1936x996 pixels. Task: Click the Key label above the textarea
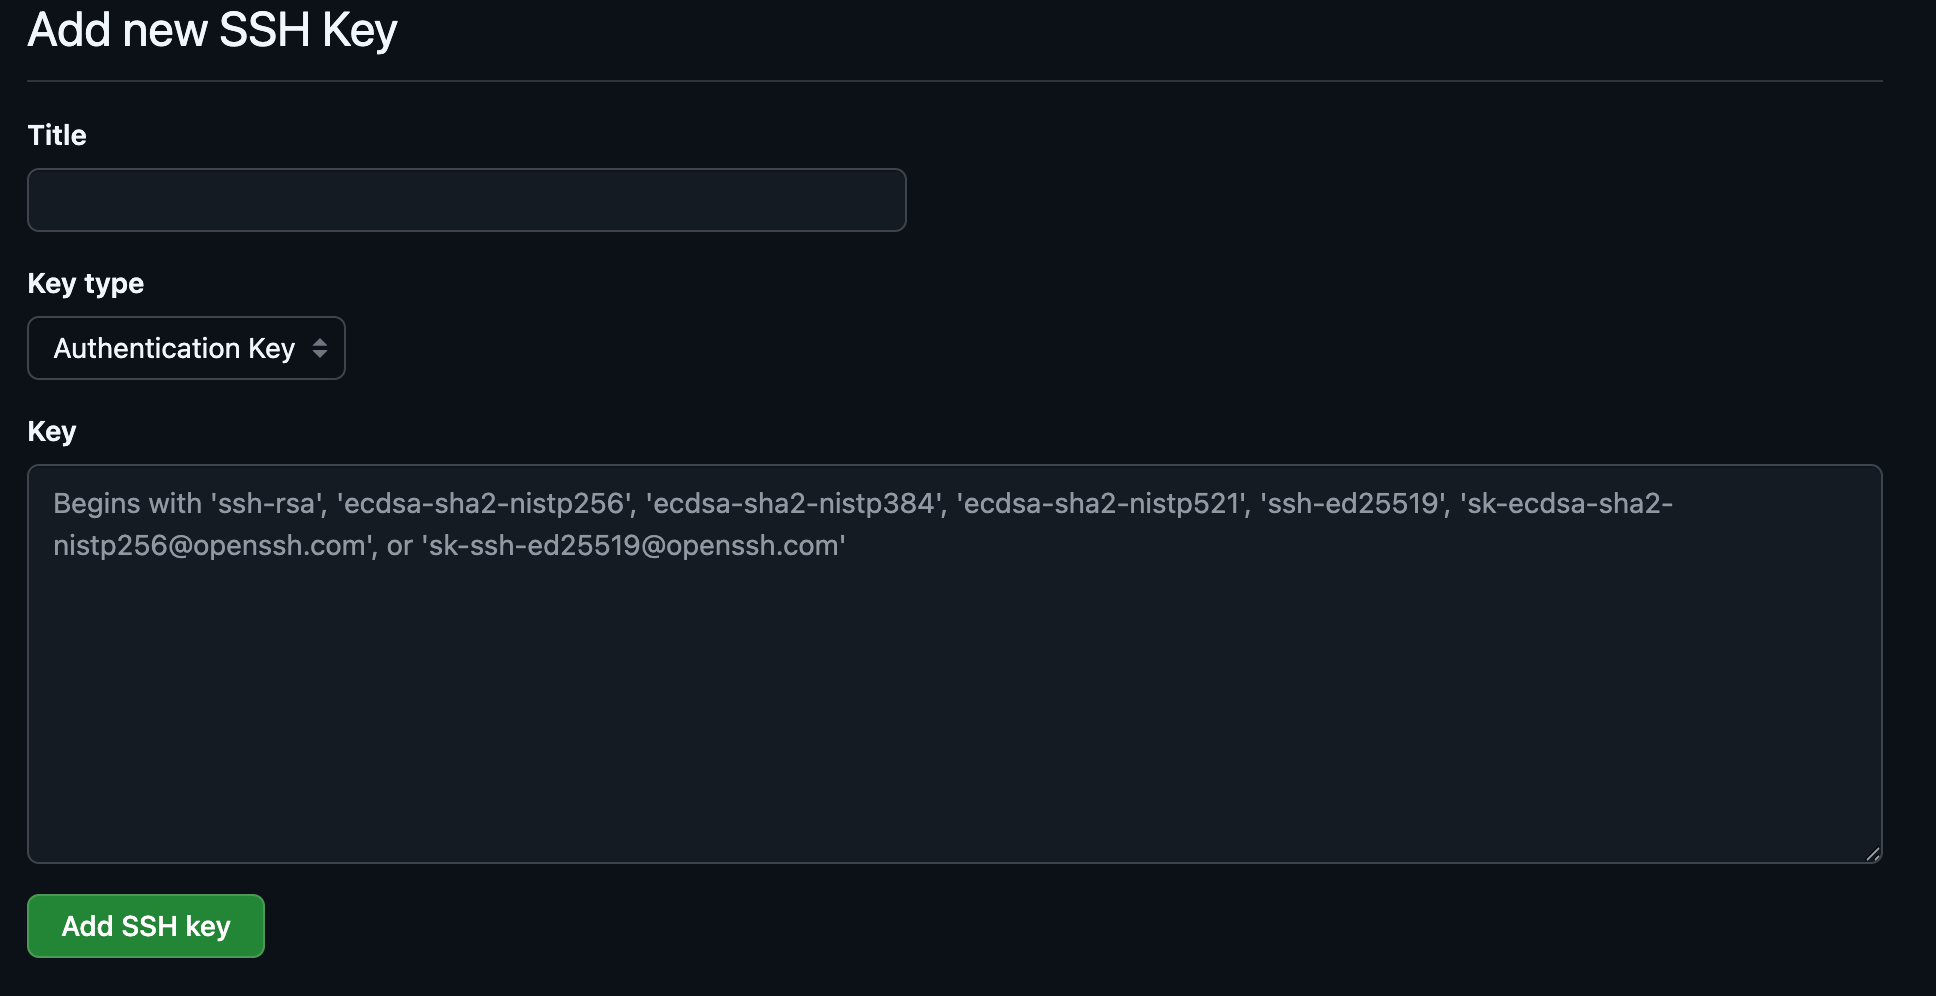pyautogui.click(x=52, y=431)
